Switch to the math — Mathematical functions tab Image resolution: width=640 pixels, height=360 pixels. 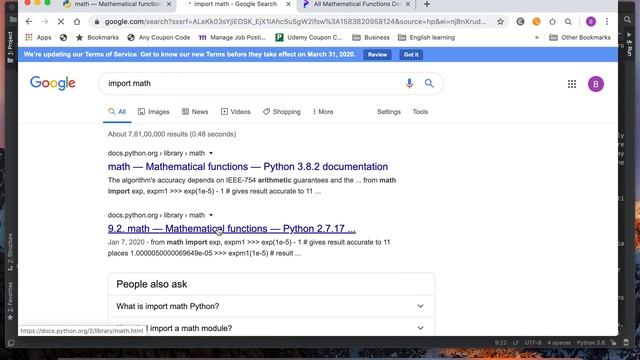pyautogui.click(x=117, y=4)
